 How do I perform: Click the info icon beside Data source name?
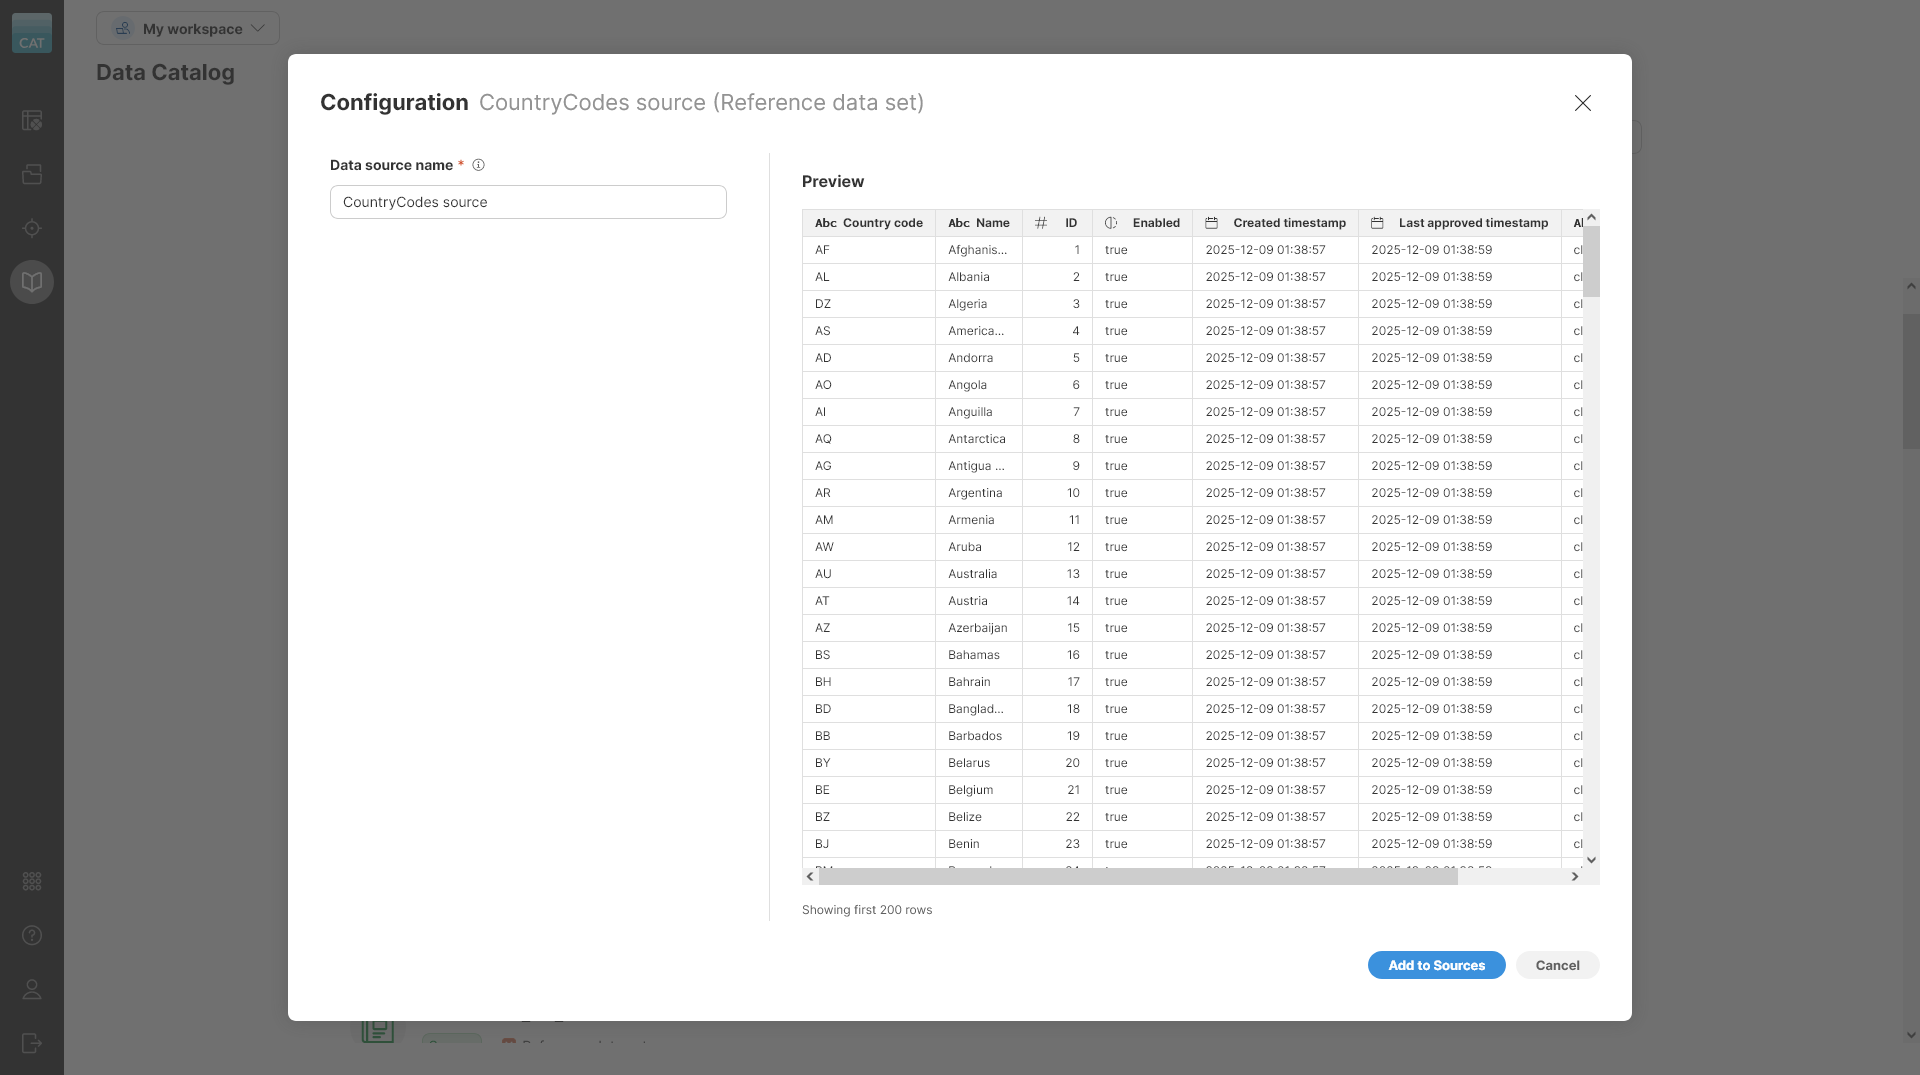(x=478, y=165)
